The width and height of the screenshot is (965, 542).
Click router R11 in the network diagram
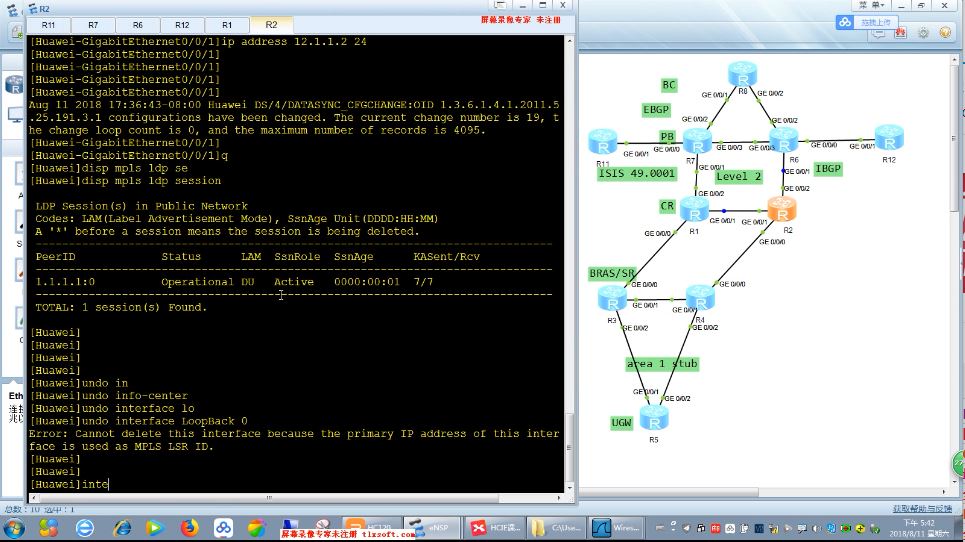[603, 142]
